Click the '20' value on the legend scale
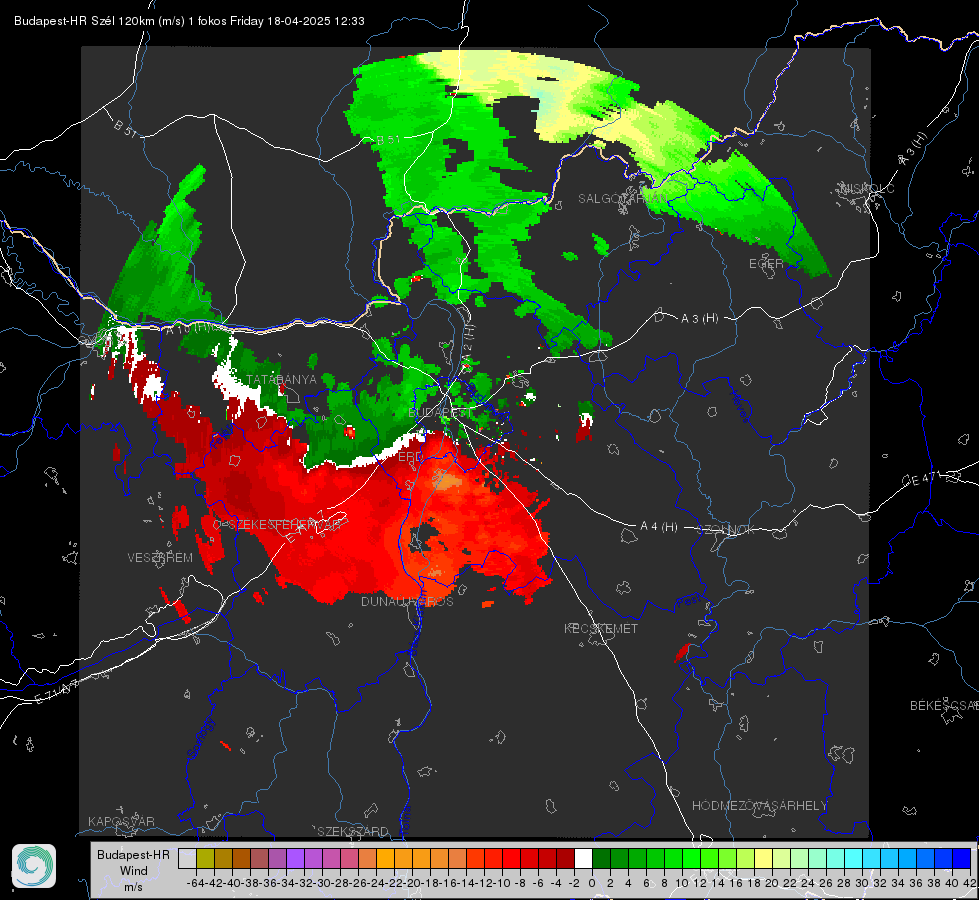 point(772,883)
